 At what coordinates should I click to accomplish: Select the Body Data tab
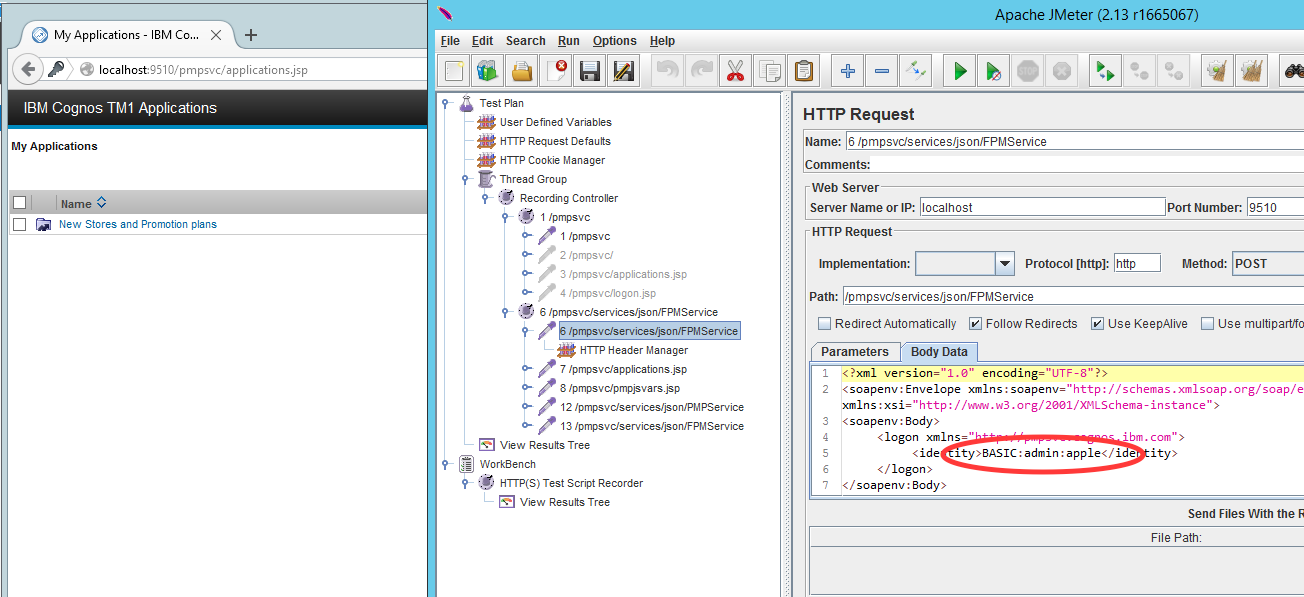click(x=940, y=352)
